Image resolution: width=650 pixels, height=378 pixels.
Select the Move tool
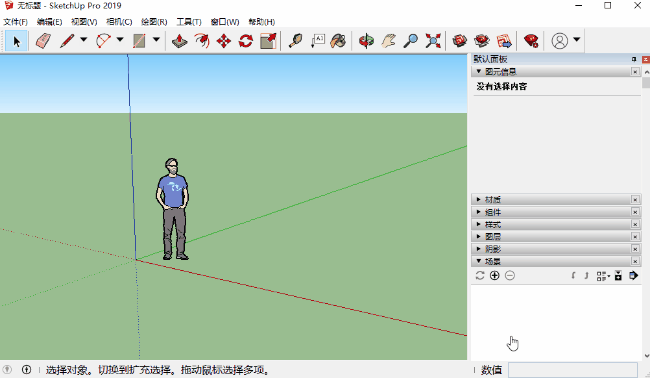[x=224, y=41]
